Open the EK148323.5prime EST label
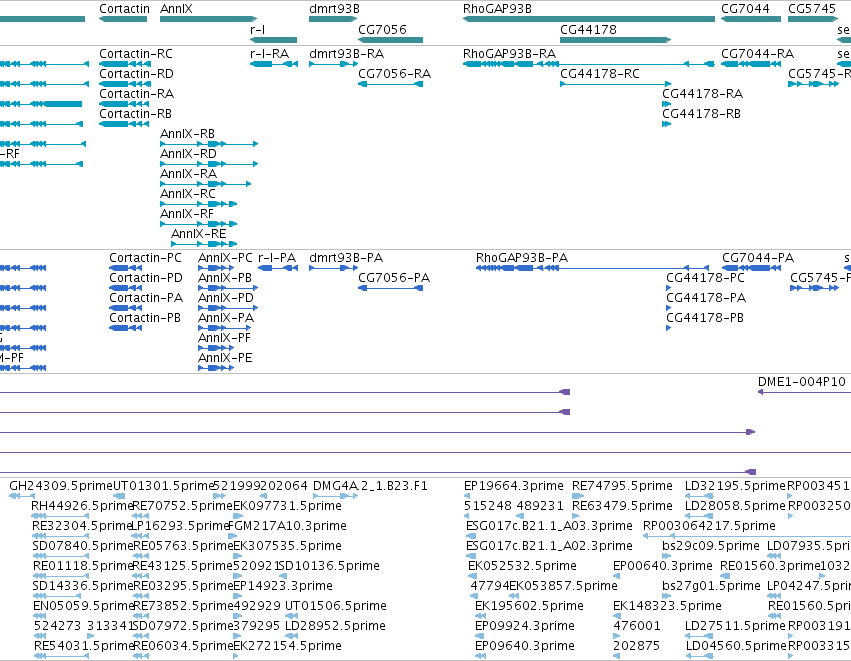Image resolution: width=851 pixels, height=661 pixels. 668,606
